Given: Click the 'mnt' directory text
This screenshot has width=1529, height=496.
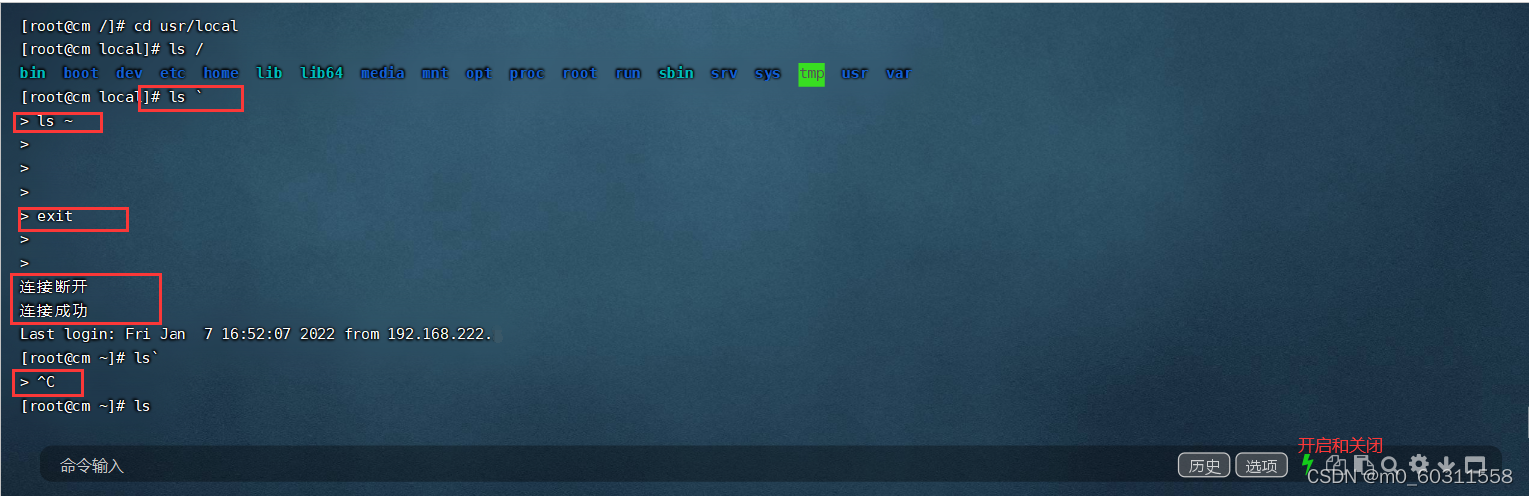Looking at the screenshot, I should pyautogui.click(x=435, y=73).
